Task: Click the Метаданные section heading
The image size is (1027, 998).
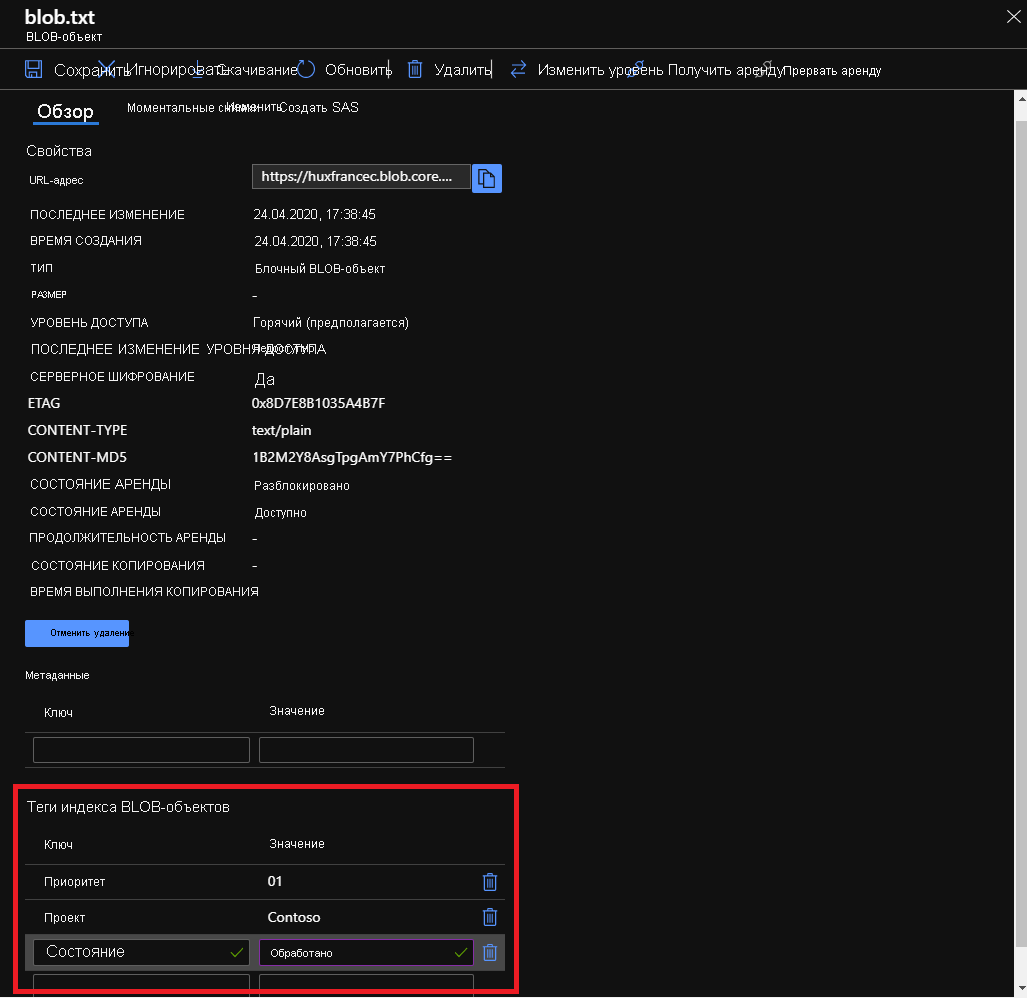Action: pos(57,675)
